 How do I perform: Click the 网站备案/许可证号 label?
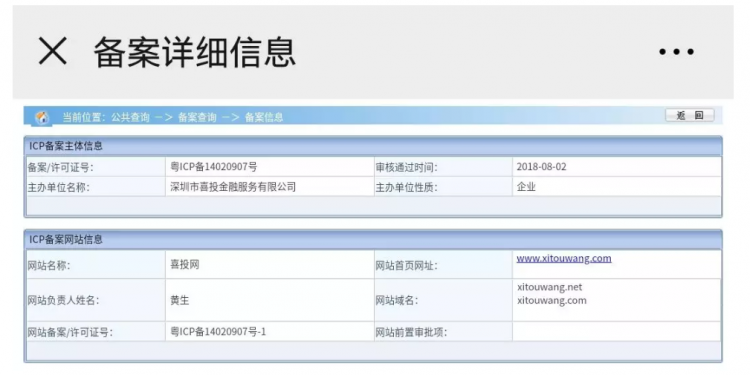pos(70,332)
